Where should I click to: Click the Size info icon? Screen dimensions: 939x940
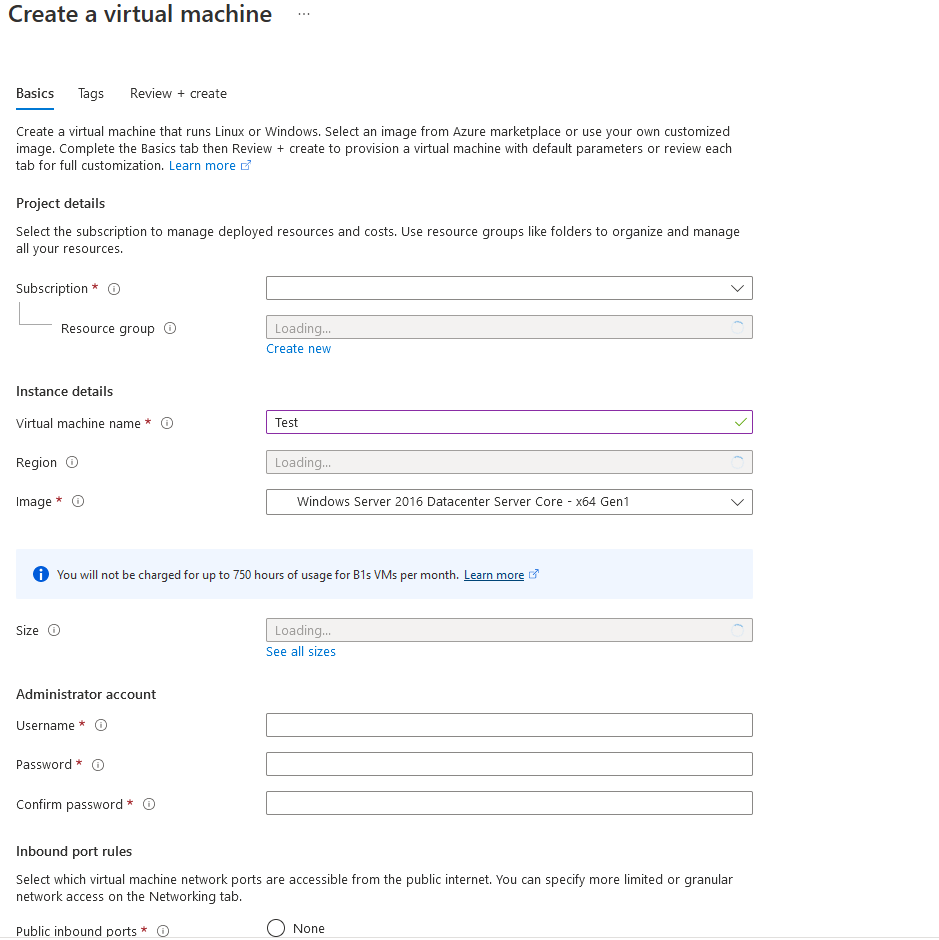[52, 630]
